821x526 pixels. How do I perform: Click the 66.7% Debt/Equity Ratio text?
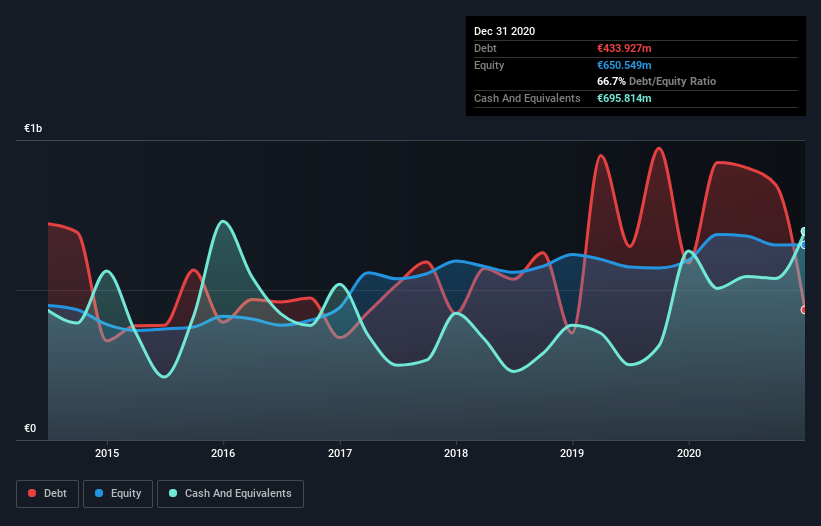point(657,81)
